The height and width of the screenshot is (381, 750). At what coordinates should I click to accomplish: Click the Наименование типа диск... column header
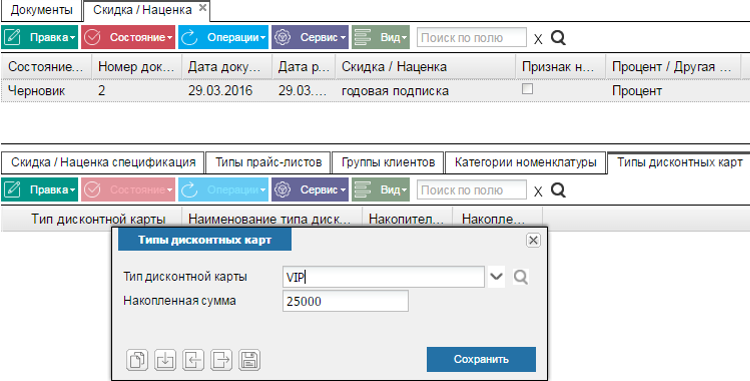point(271,219)
